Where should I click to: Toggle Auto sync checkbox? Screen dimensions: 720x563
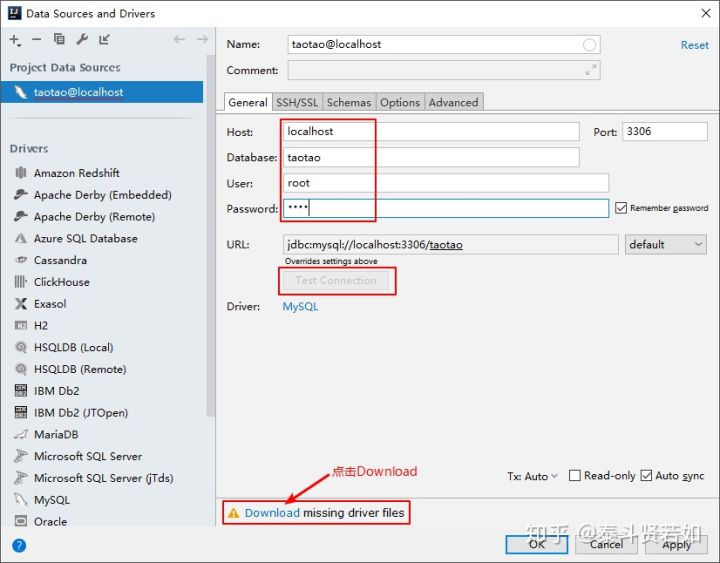point(646,475)
